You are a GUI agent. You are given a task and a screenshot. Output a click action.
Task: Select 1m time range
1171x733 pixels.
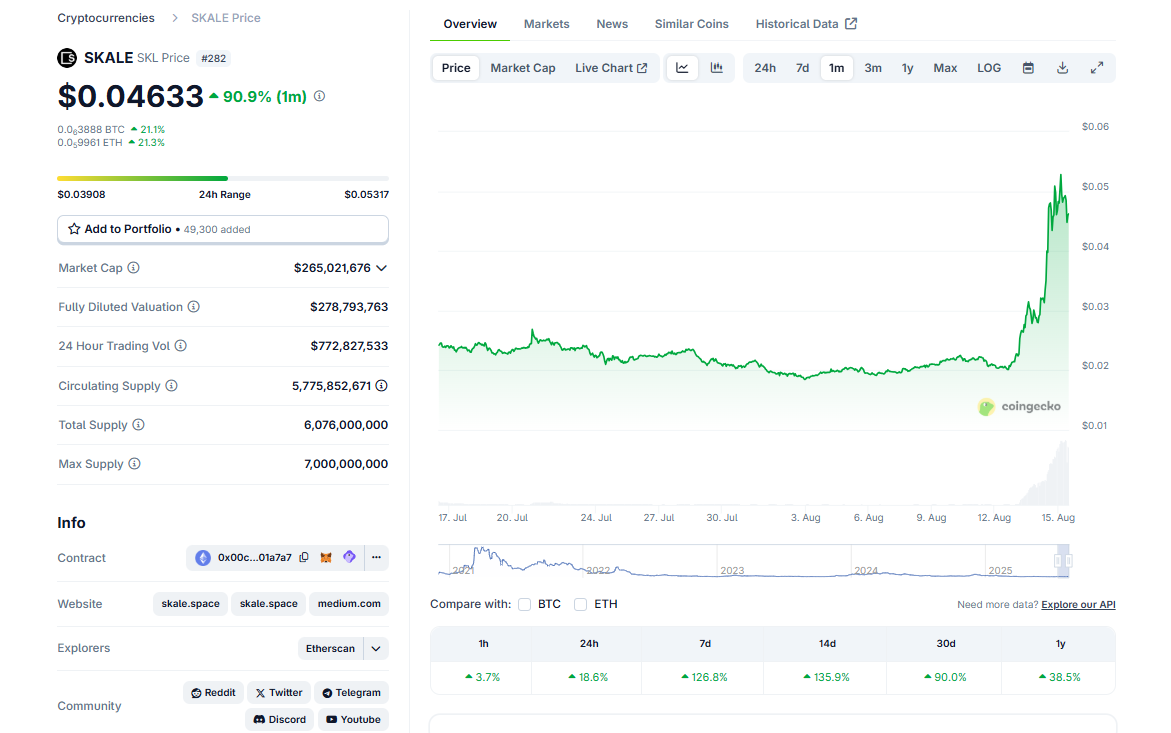836,68
